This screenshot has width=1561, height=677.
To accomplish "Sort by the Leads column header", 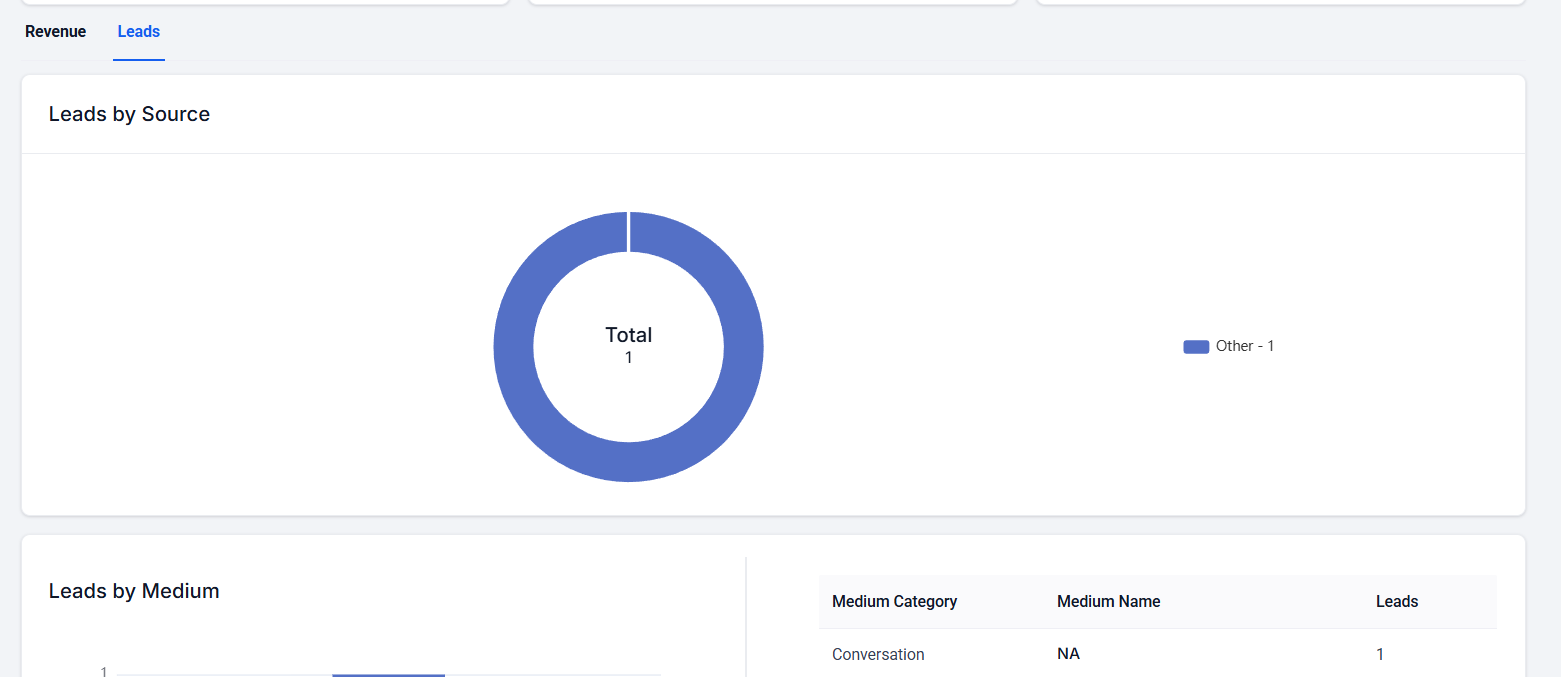I will [1396, 601].
